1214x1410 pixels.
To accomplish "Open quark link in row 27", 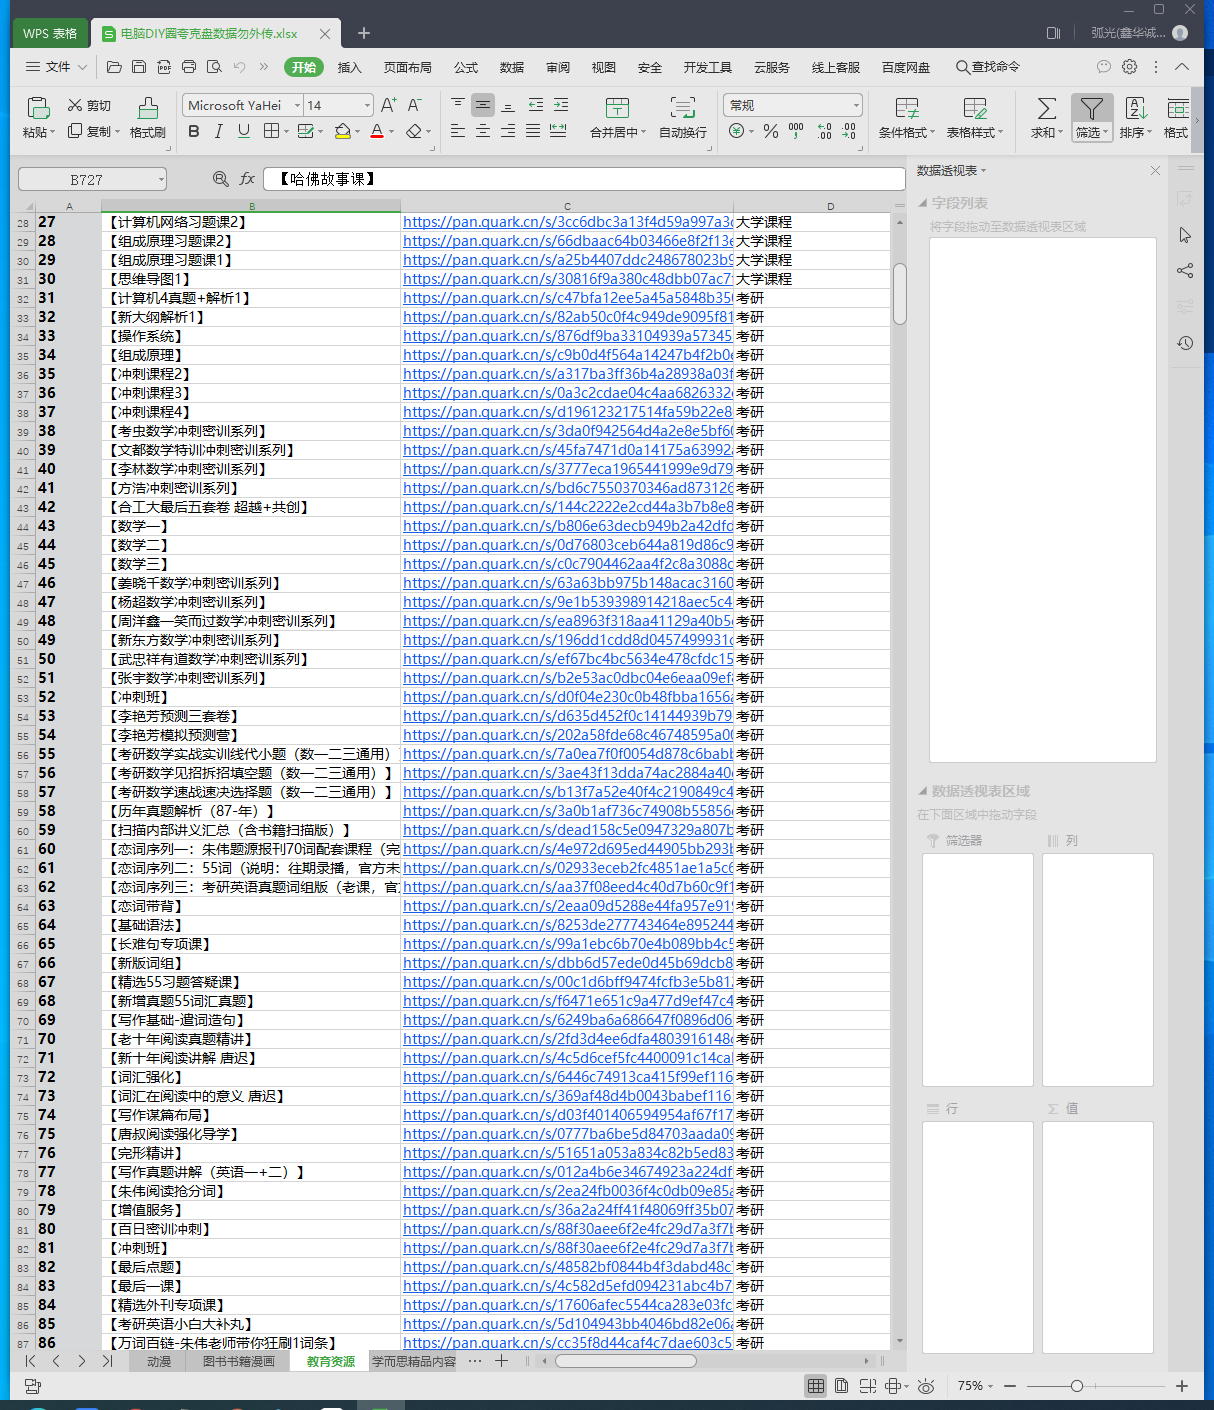I will tap(567, 222).
